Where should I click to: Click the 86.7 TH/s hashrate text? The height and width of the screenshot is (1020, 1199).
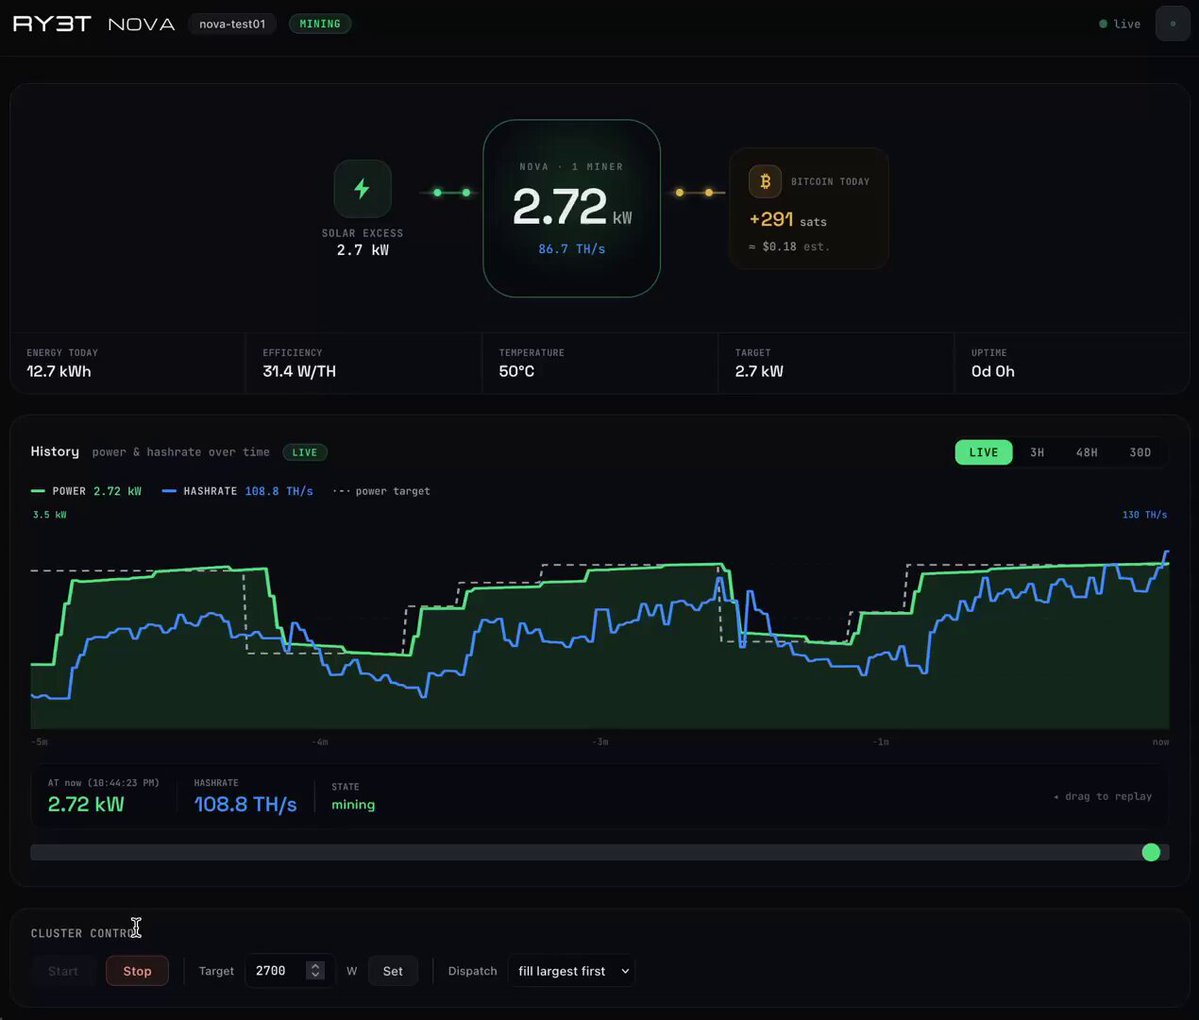point(572,249)
